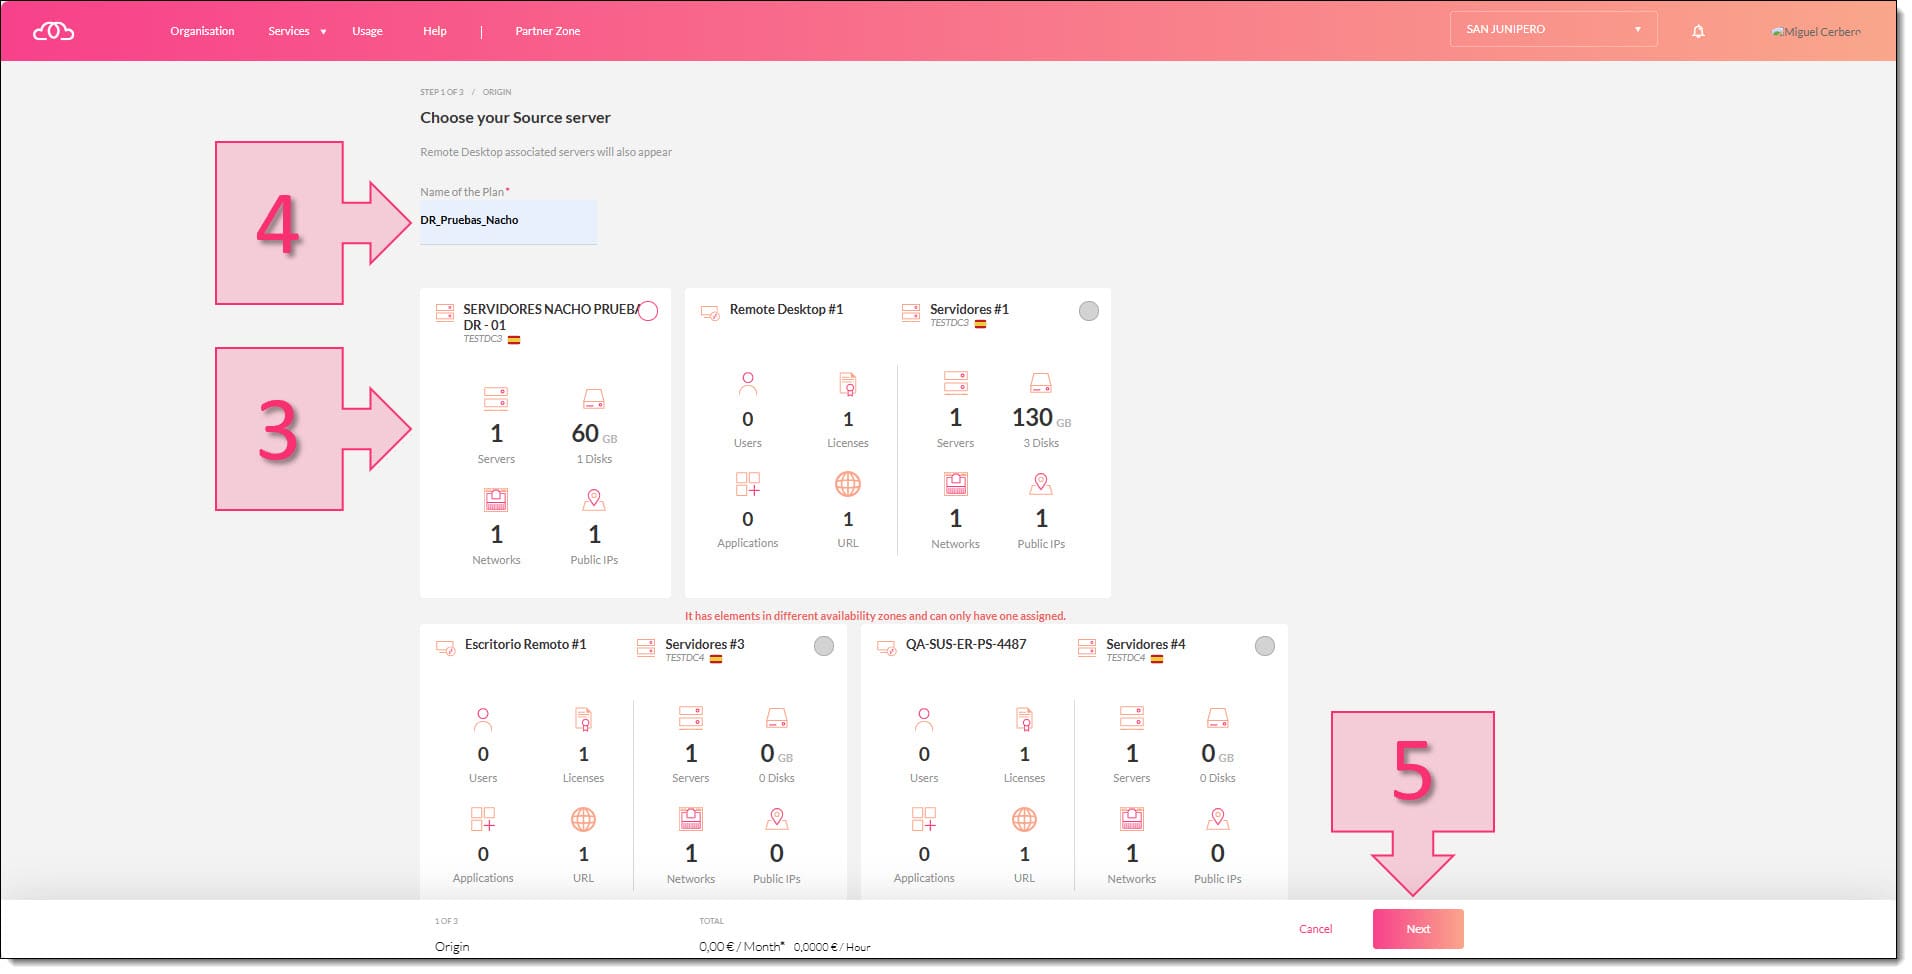The width and height of the screenshot is (1912, 974).
Task: Open the notifications bell
Action: [1698, 31]
